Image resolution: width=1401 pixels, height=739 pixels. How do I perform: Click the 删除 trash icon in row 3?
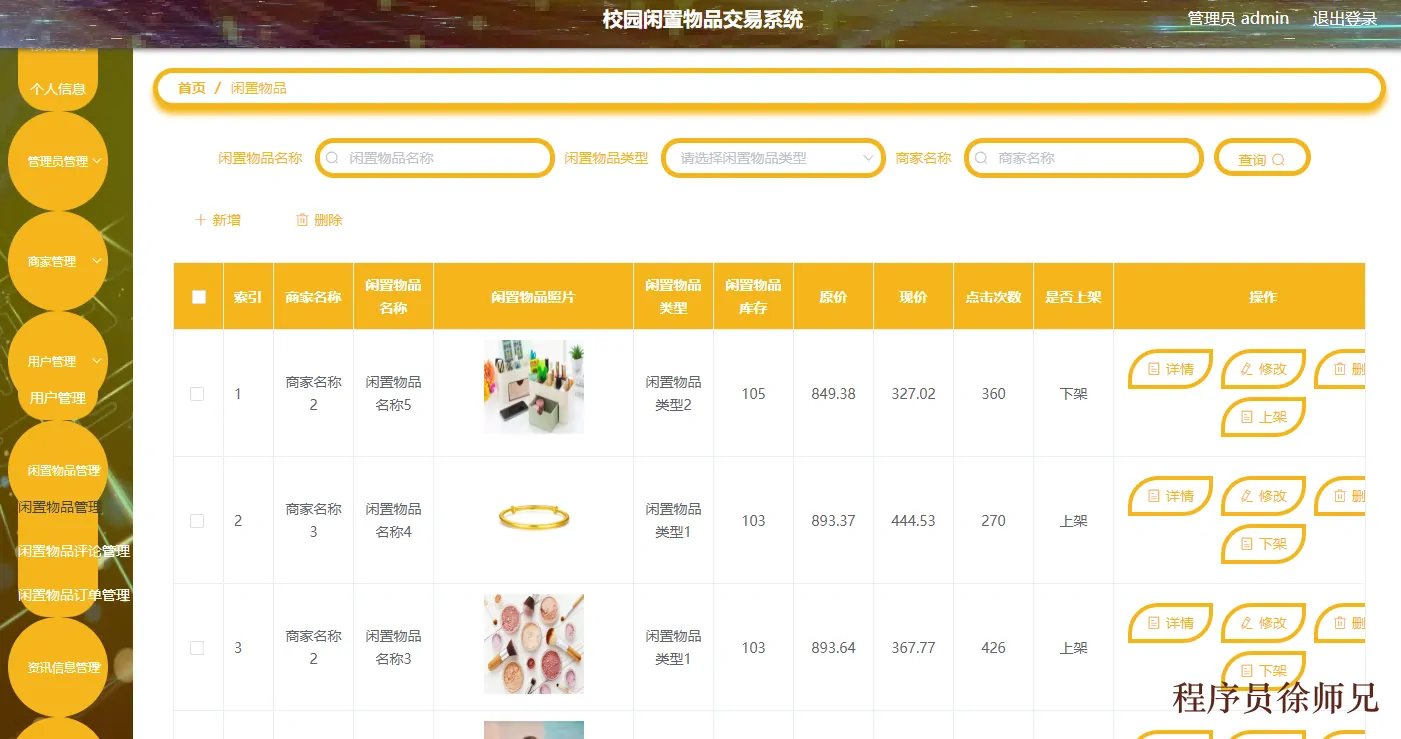click(x=1339, y=623)
